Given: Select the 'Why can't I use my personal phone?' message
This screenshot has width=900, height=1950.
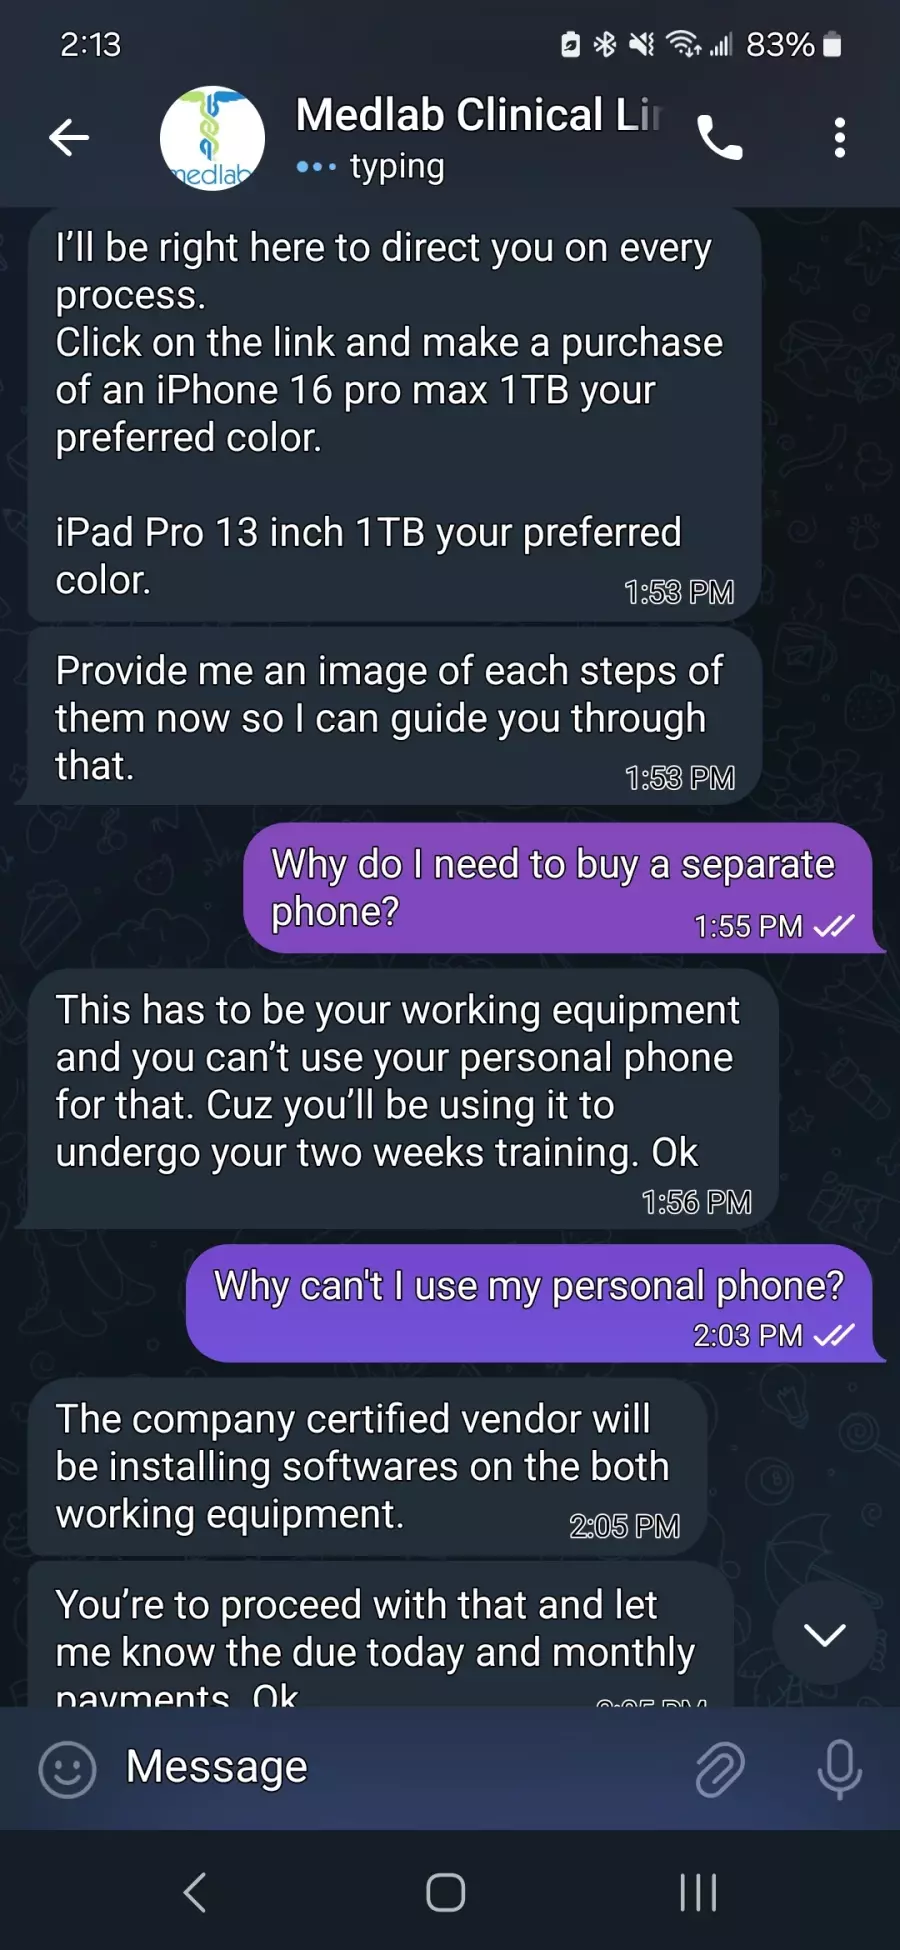Looking at the screenshot, I should click(x=529, y=1303).
